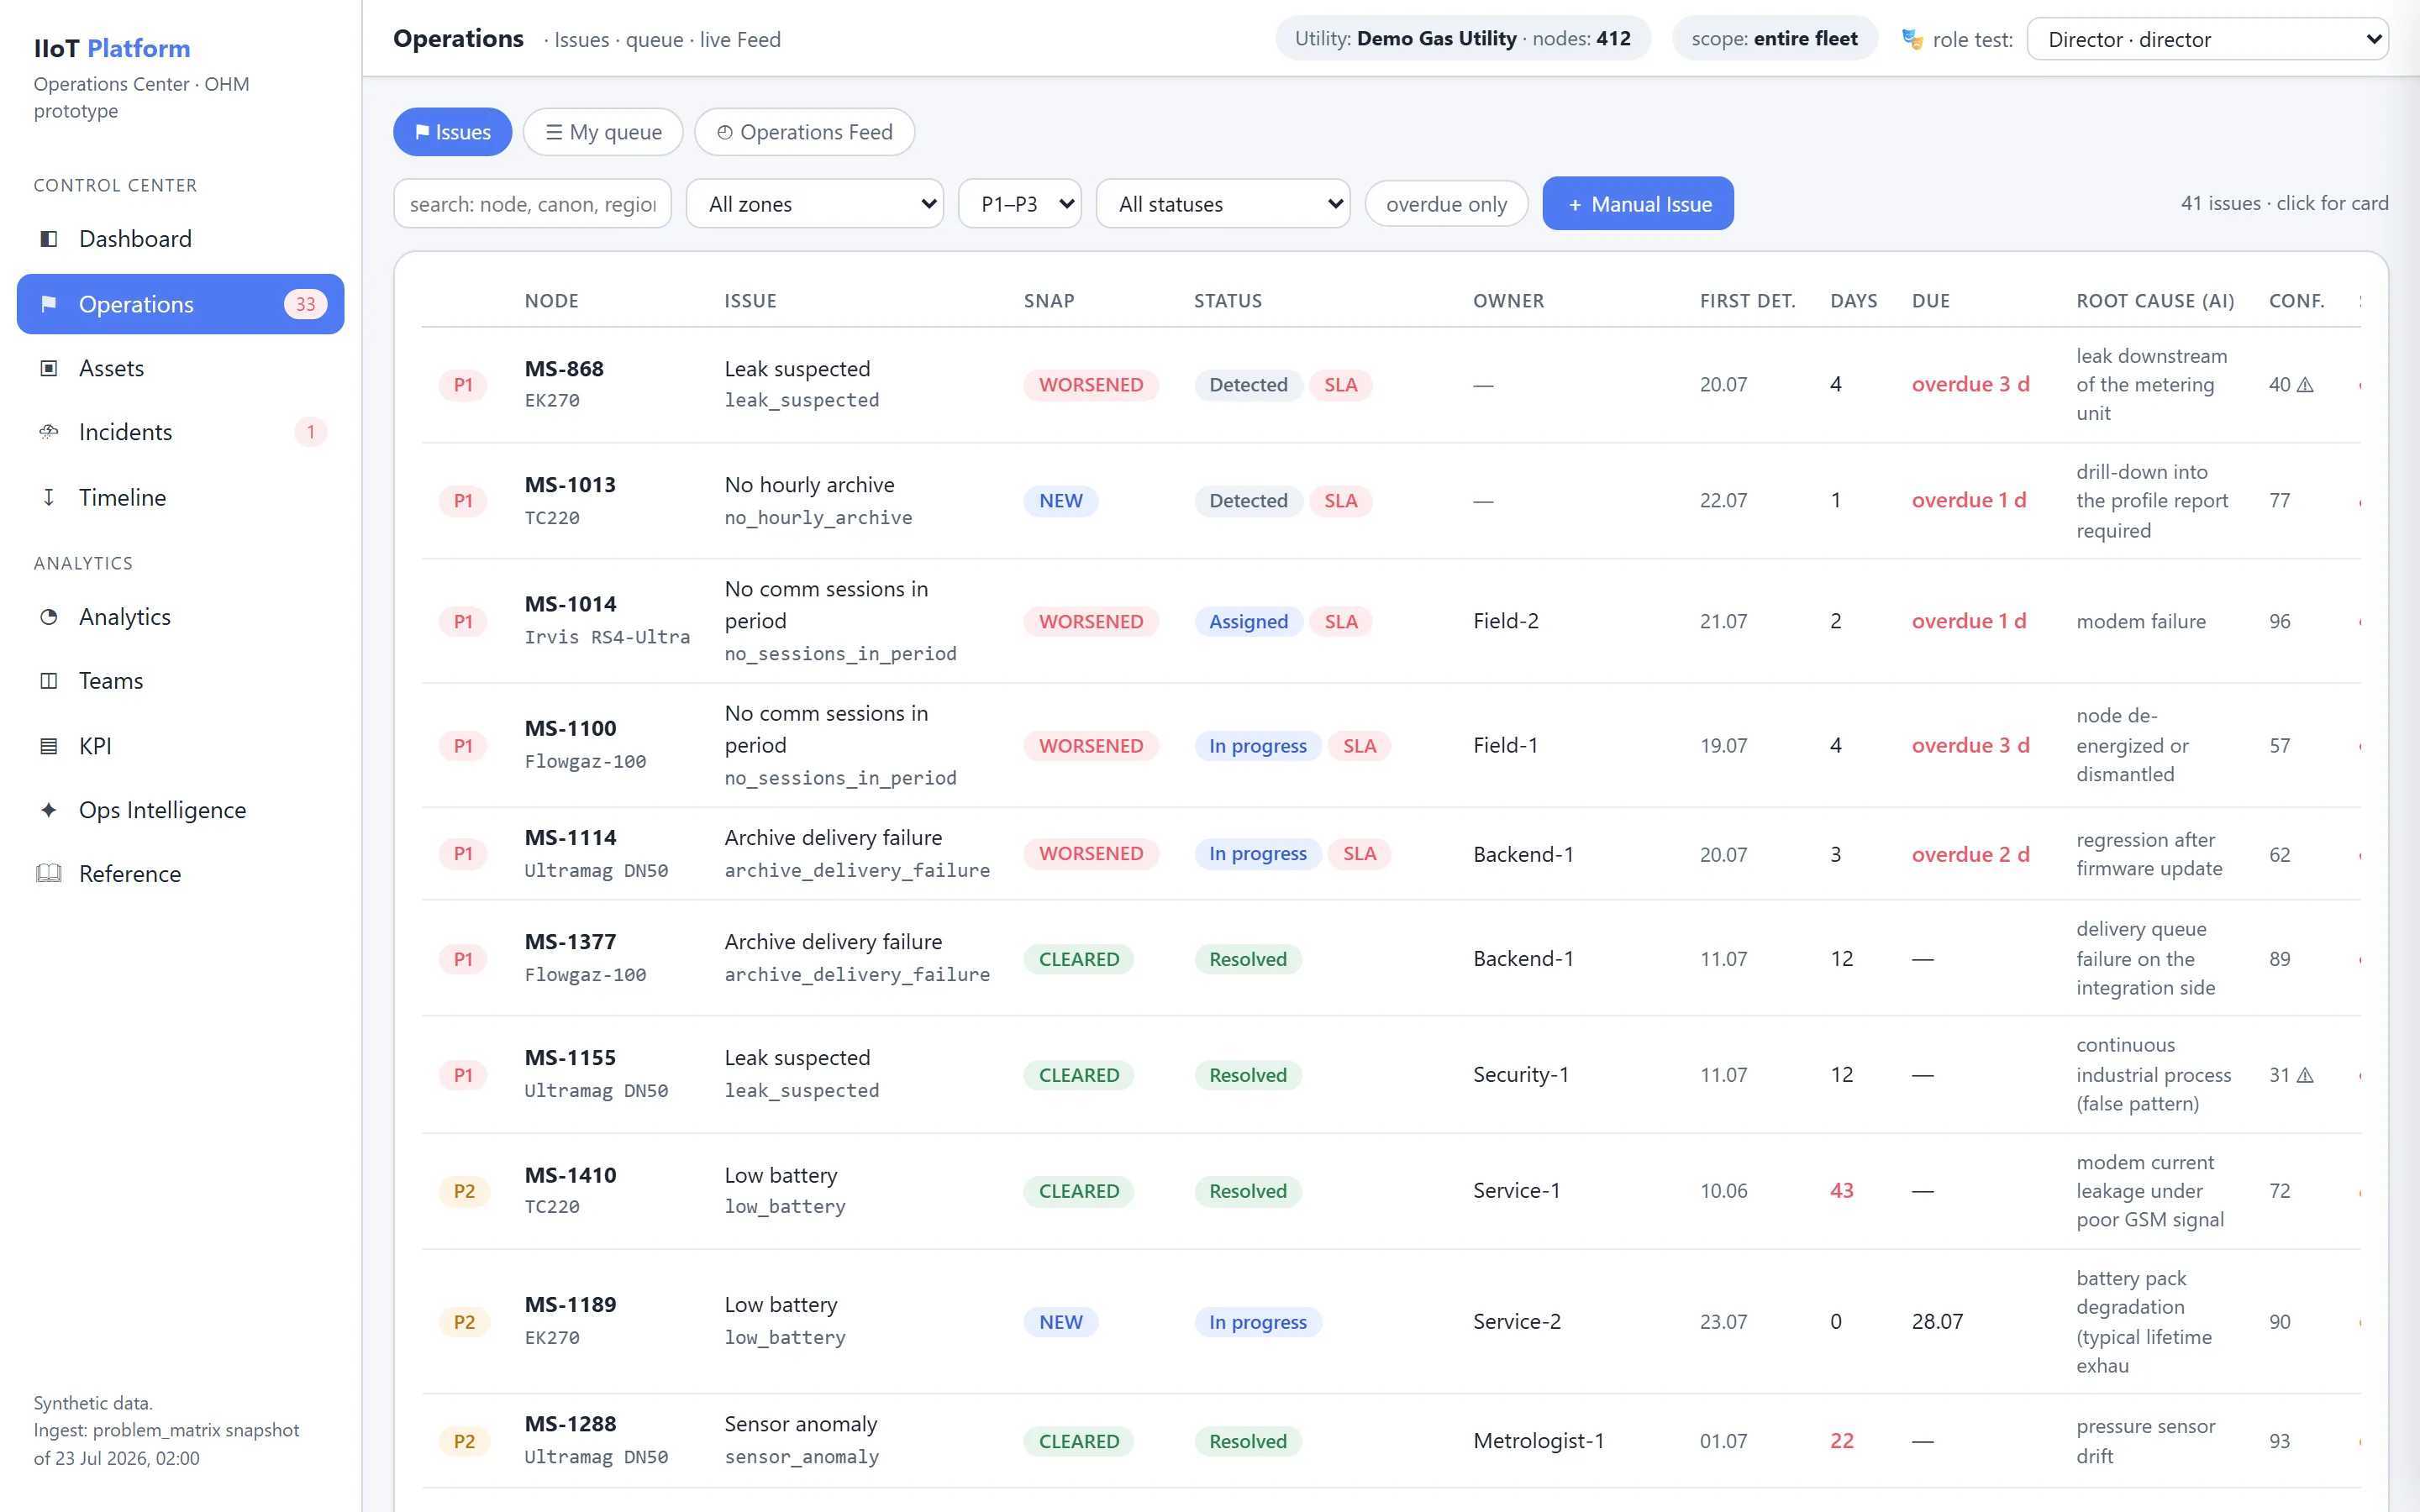Open Ops Intelligence sparkle icon
The image size is (2420, 1512).
[x=48, y=810]
